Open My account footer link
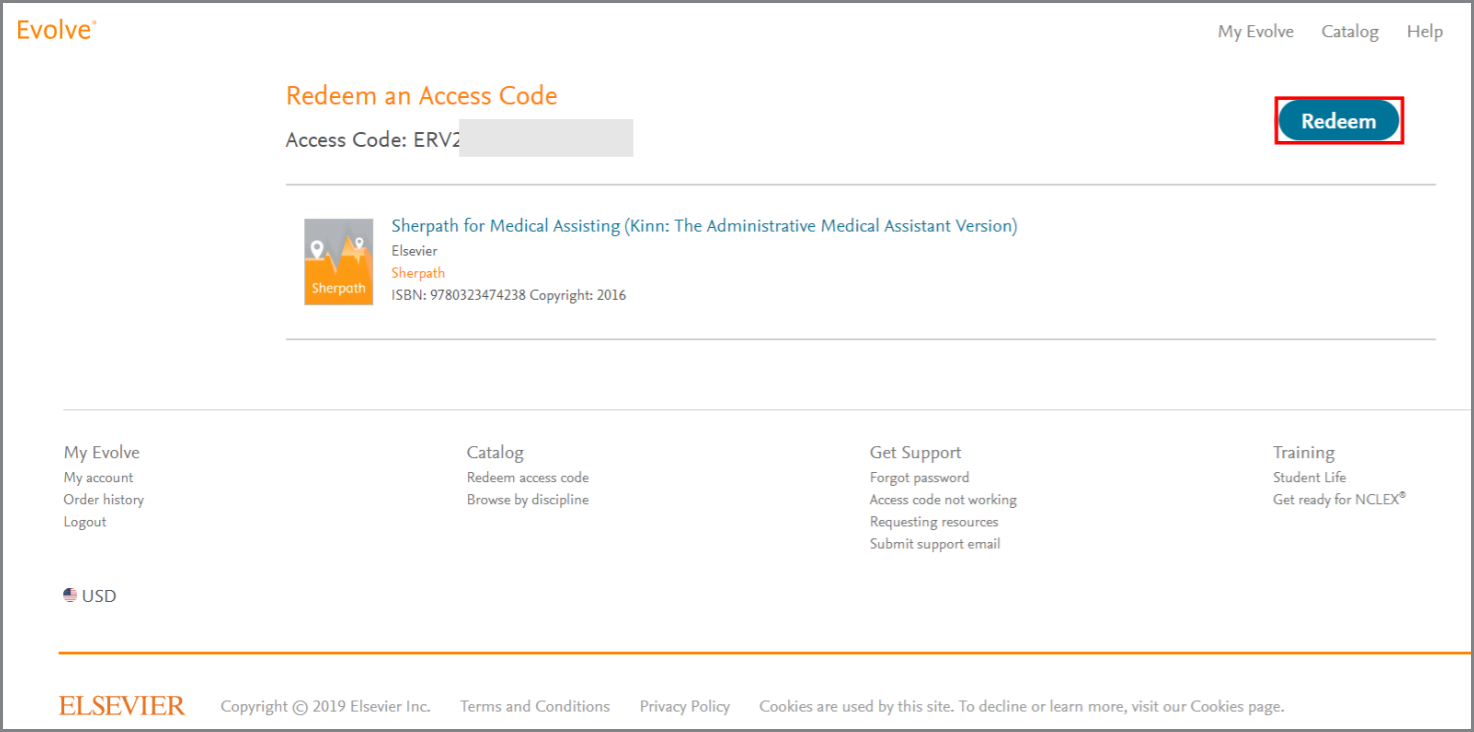Image resolution: width=1474 pixels, height=732 pixels. pos(98,478)
